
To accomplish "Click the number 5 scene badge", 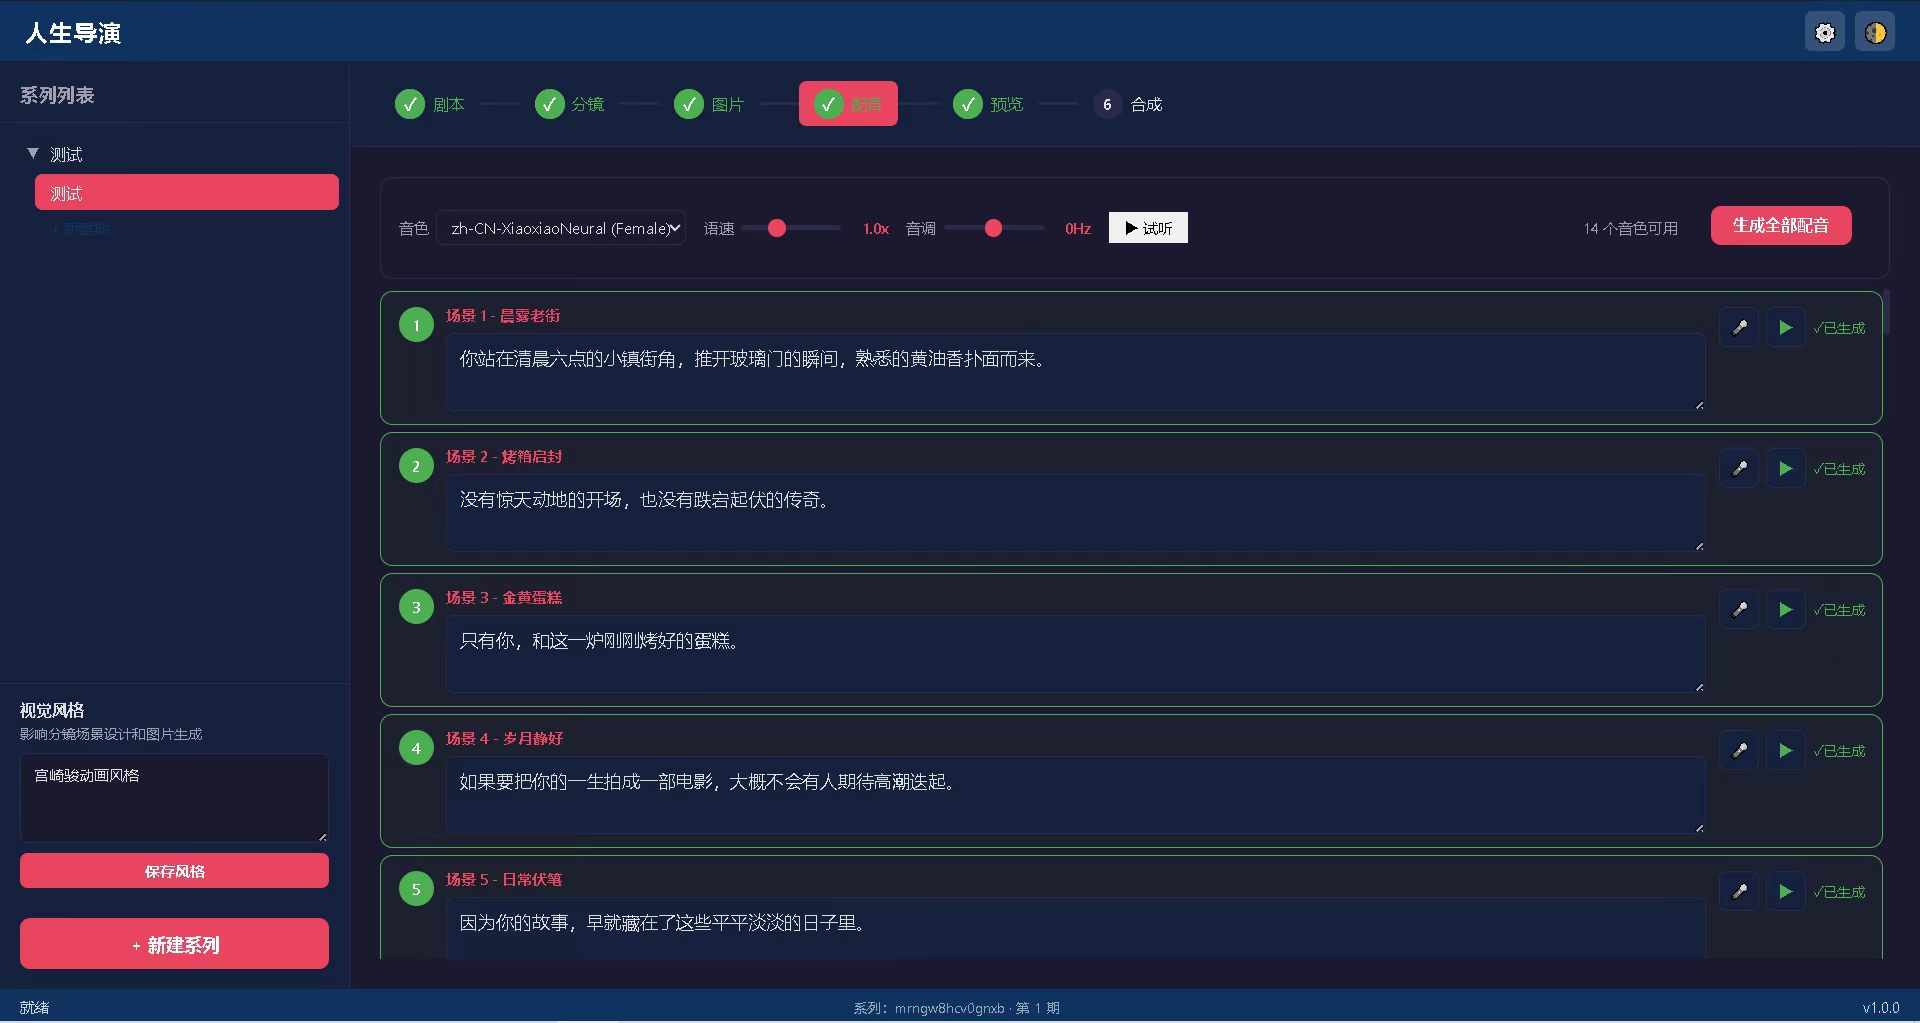I will coord(416,889).
